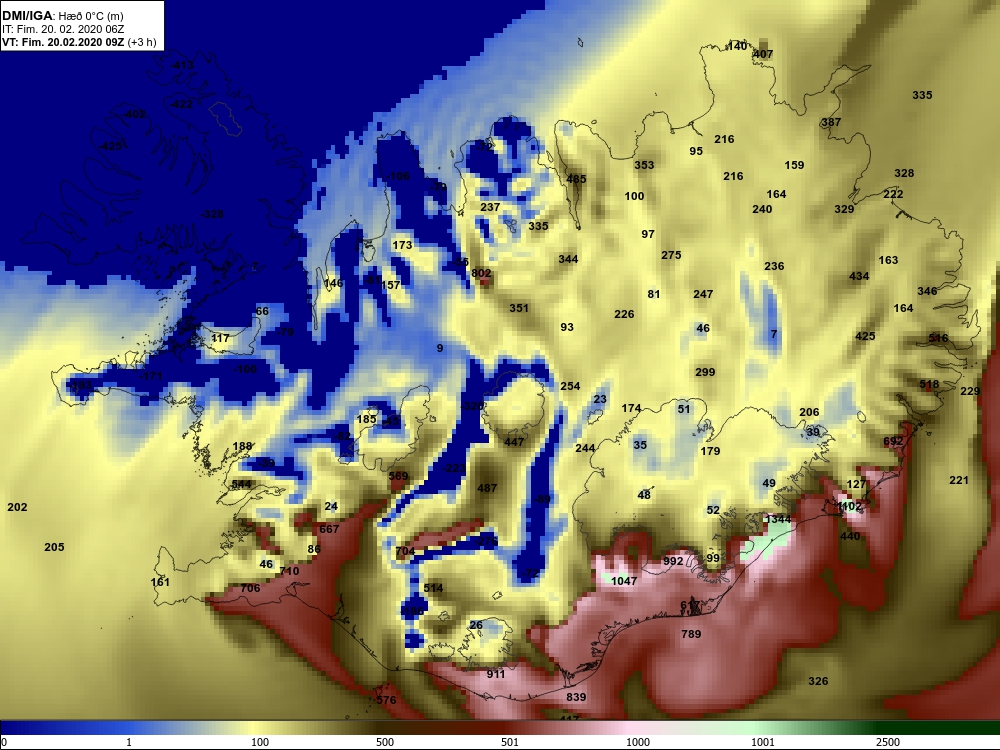Click the map value '704'
1000x750 pixels.
406,552
